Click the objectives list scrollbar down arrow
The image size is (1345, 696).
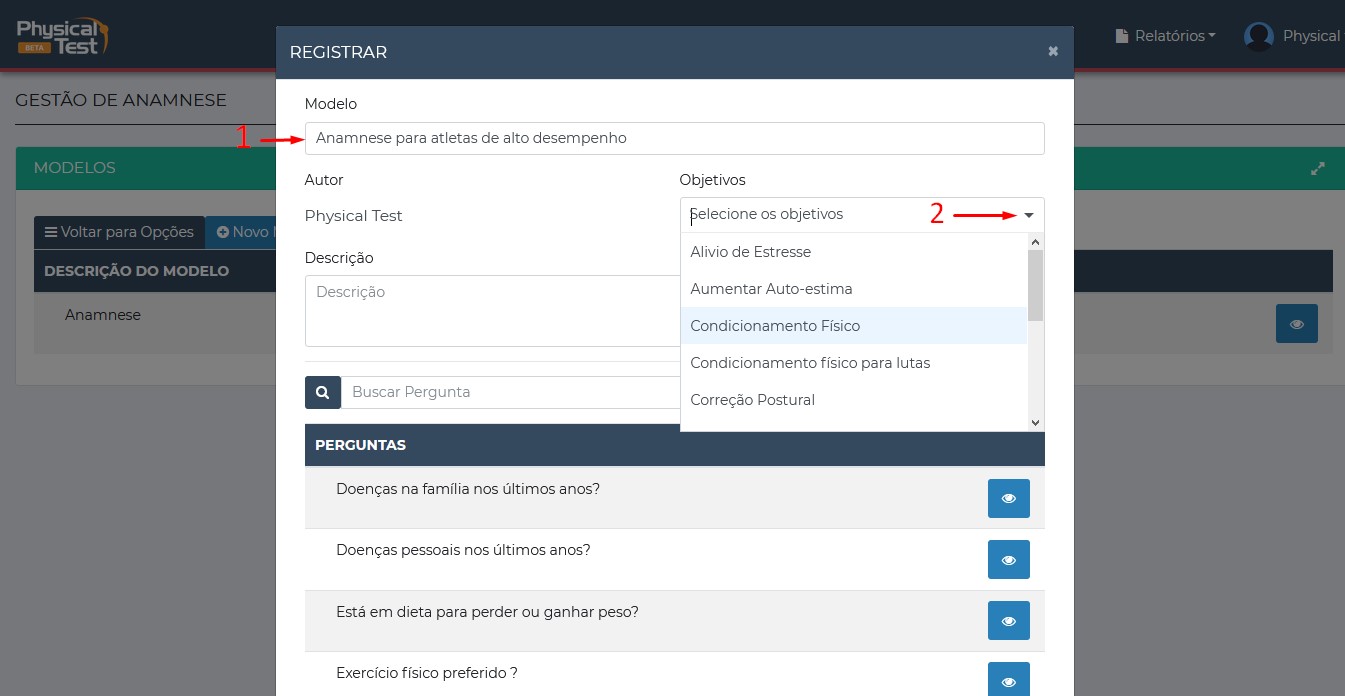click(1035, 423)
